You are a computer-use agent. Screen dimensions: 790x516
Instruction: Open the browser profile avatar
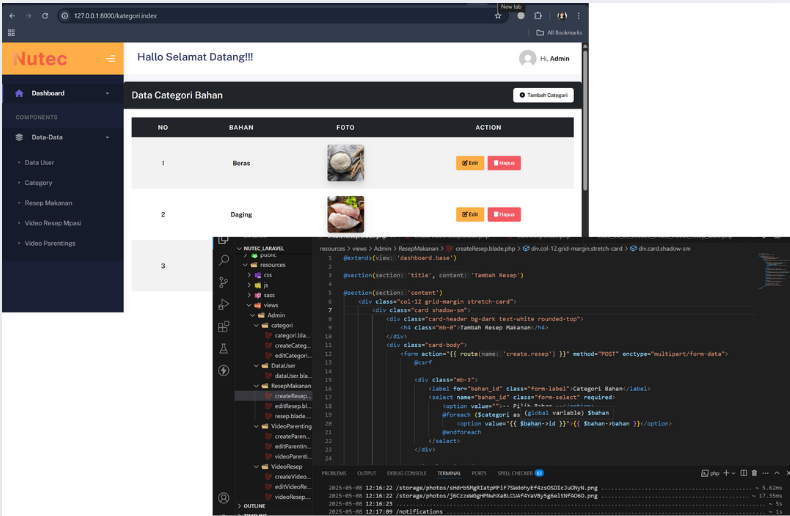click(562, 16)
